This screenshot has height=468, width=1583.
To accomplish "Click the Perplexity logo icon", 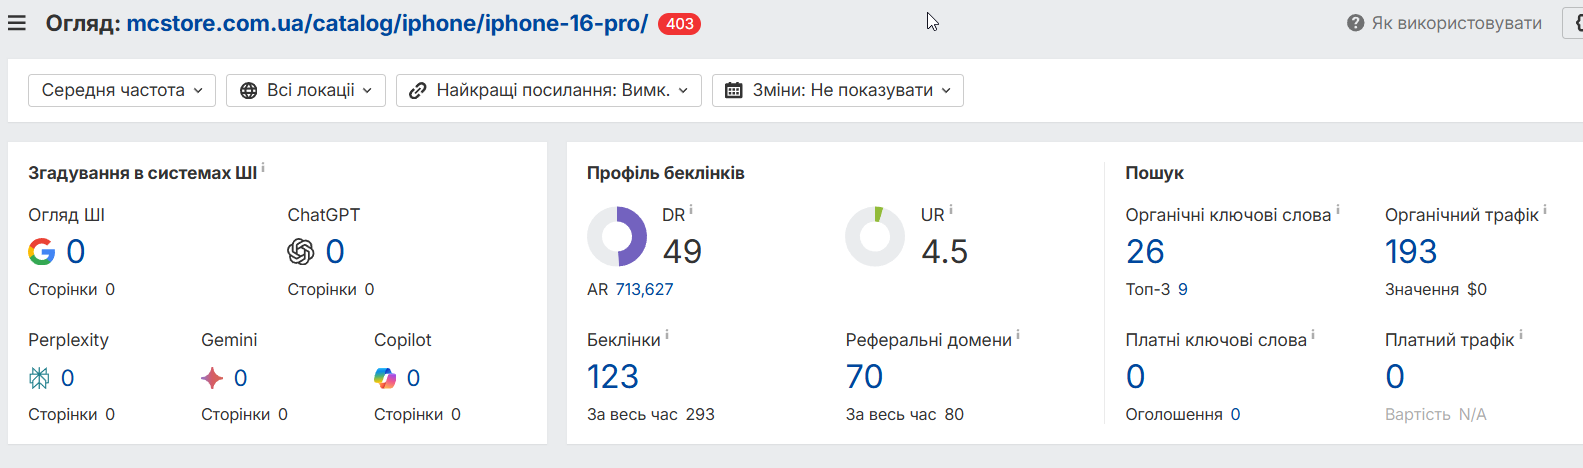I will click(x=39, y=378).
